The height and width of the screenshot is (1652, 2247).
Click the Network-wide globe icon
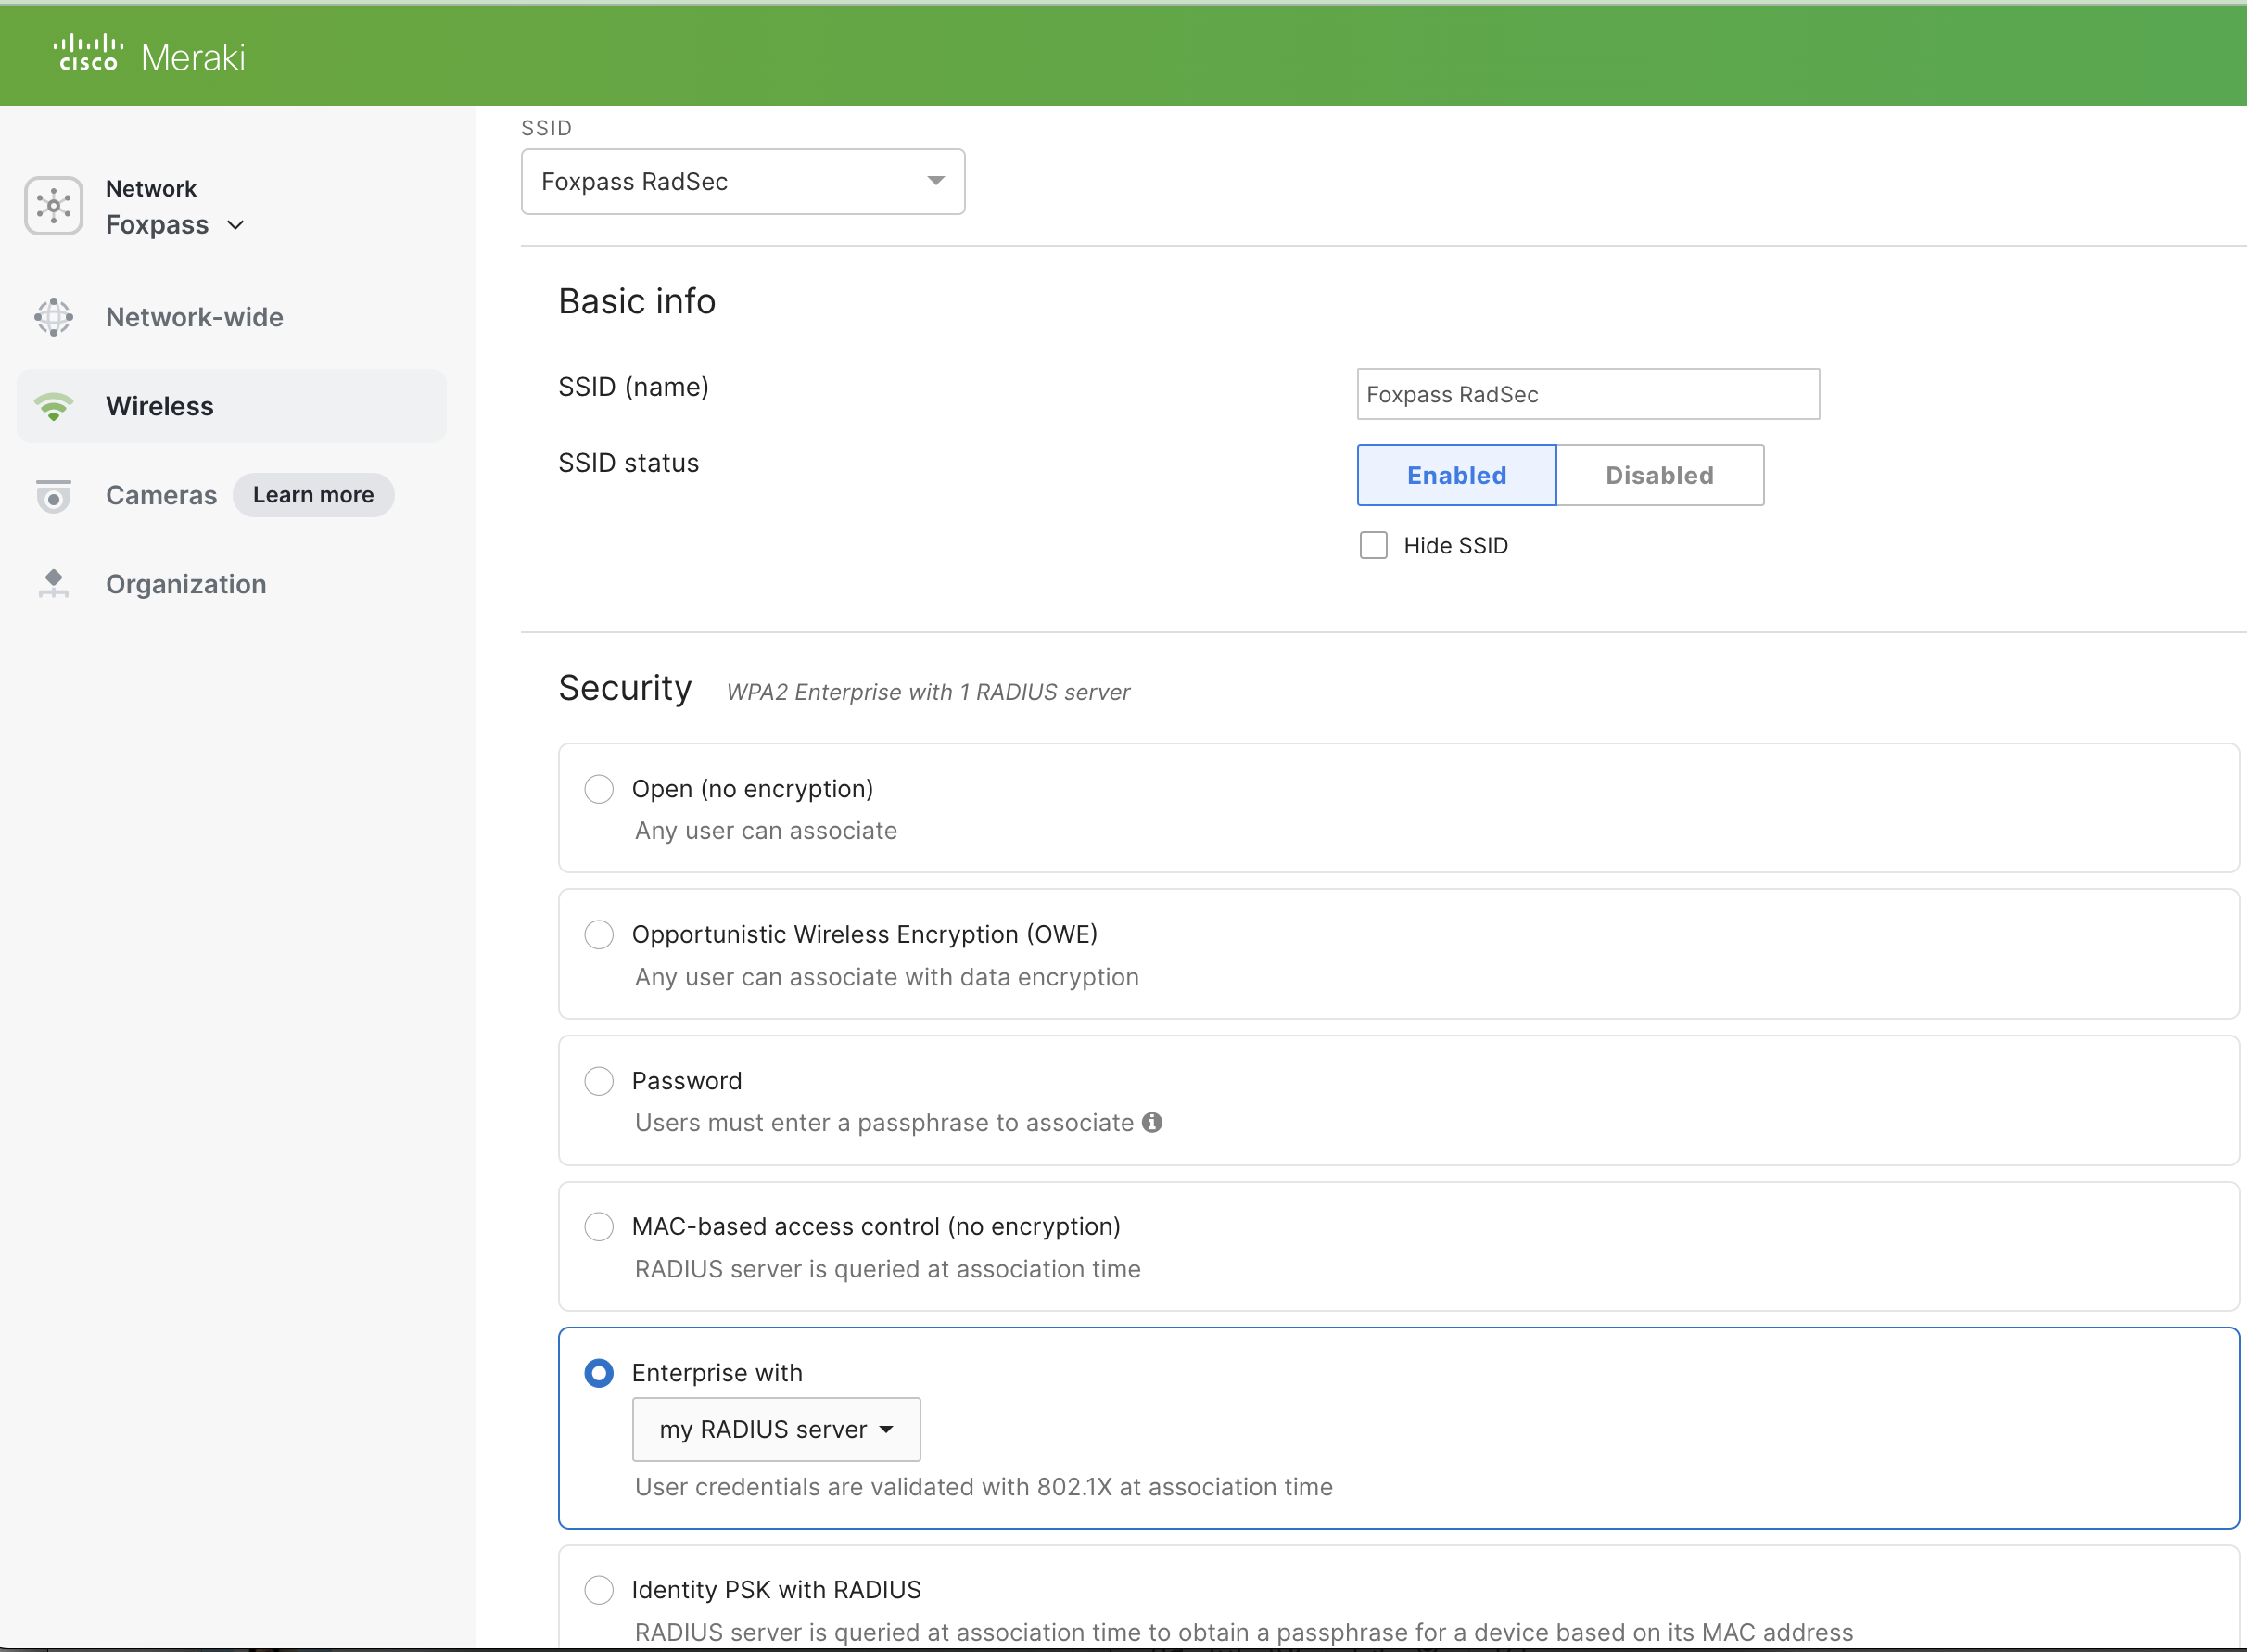tap(54, 317)
